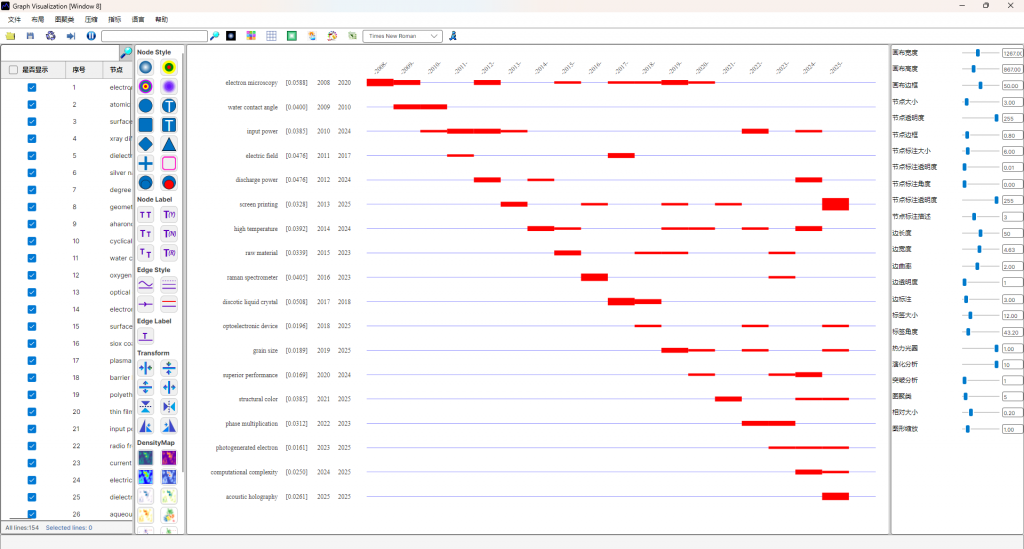This screenshot has width=1024, height=549.
Task: Select the blue square node style
Action: click(x=146, y=125)
